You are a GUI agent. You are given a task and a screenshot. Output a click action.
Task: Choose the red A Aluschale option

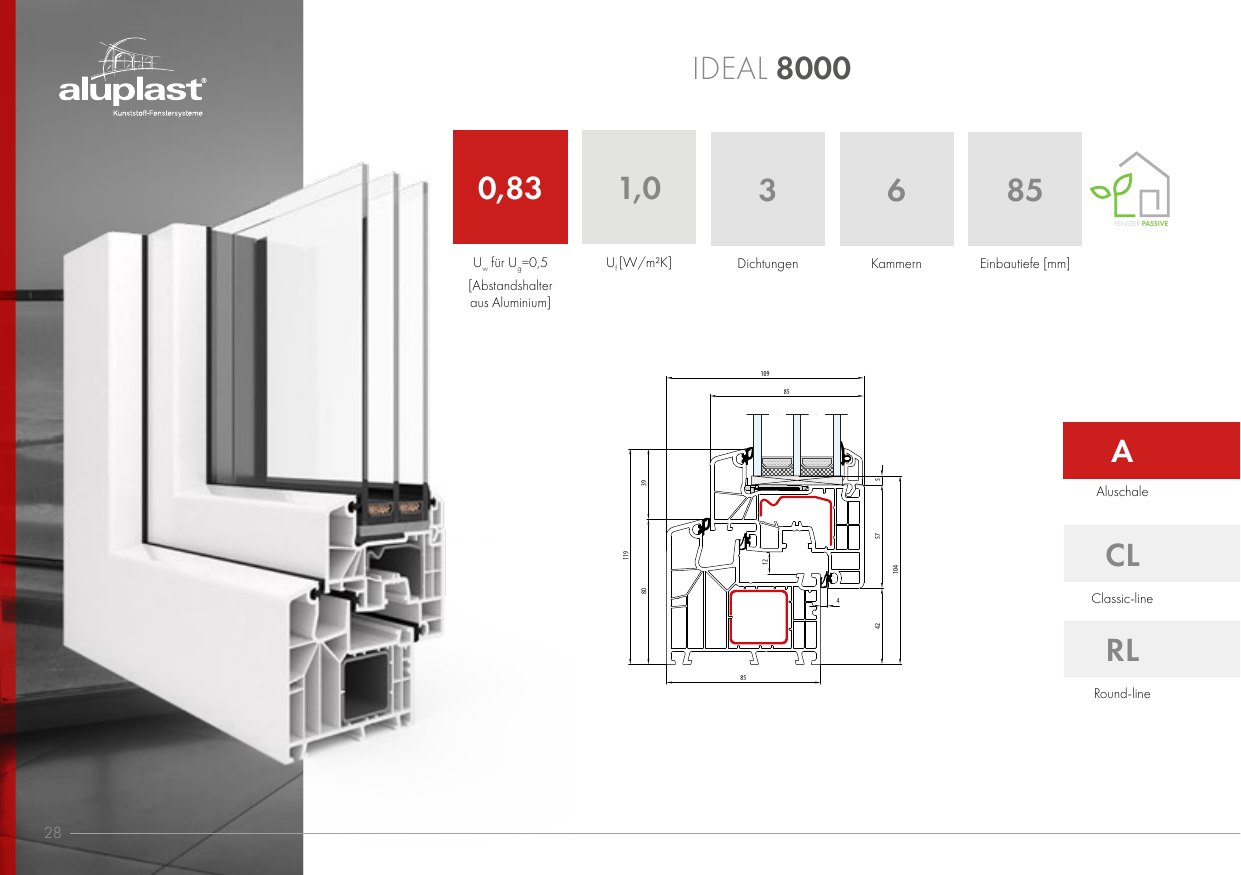1151,451
